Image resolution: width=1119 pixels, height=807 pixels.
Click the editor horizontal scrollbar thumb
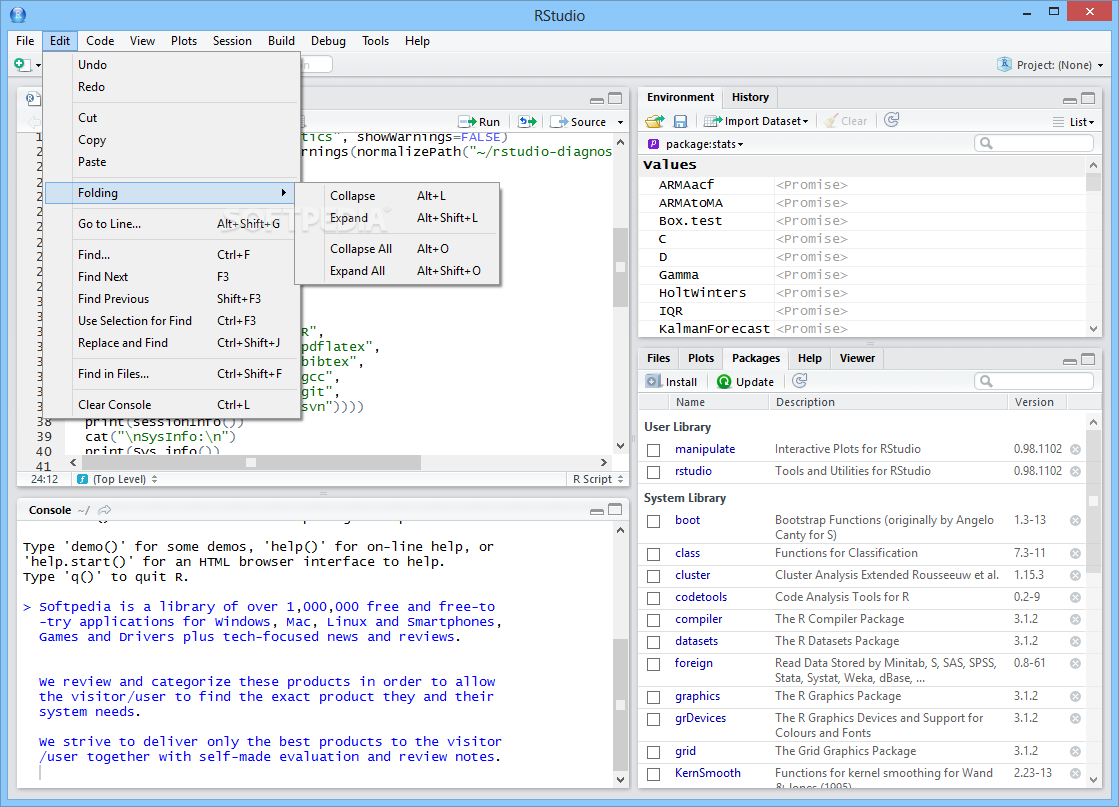click(250, 462)
